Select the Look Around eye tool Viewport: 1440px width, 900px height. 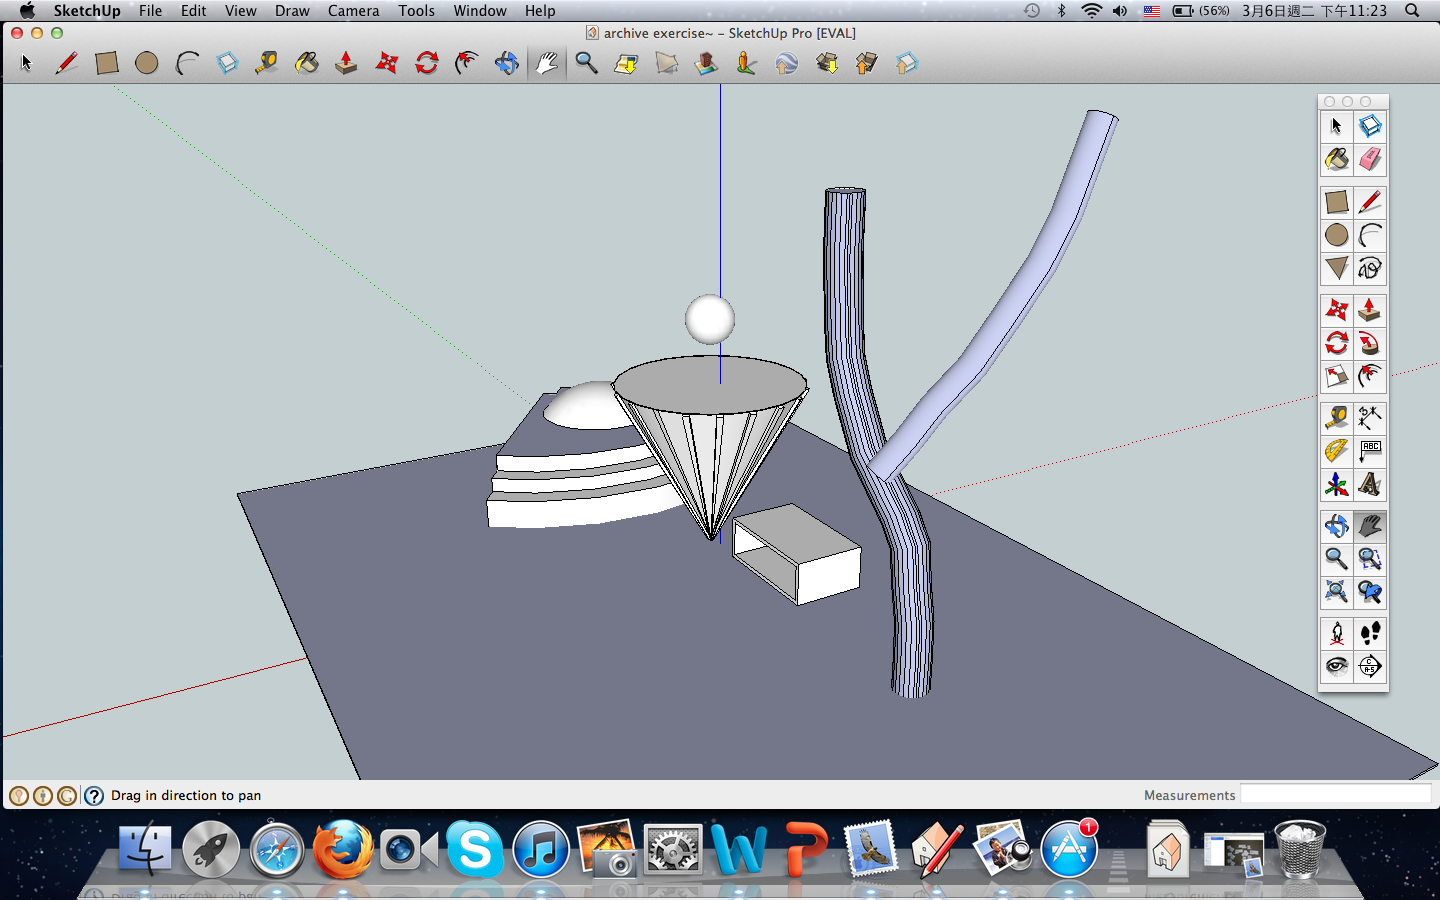pos(1336,666)
